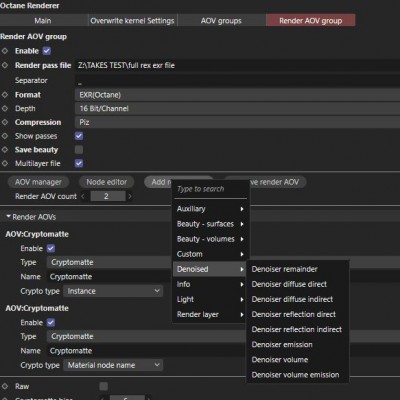This screenshot has width=400, height=400.
Task: Select Denoiser diffuse direct from submenu
Action: (x=289, y=284)
